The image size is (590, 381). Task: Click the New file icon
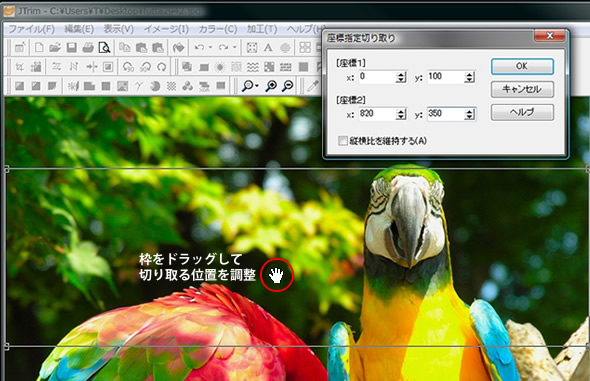[39, 47]
